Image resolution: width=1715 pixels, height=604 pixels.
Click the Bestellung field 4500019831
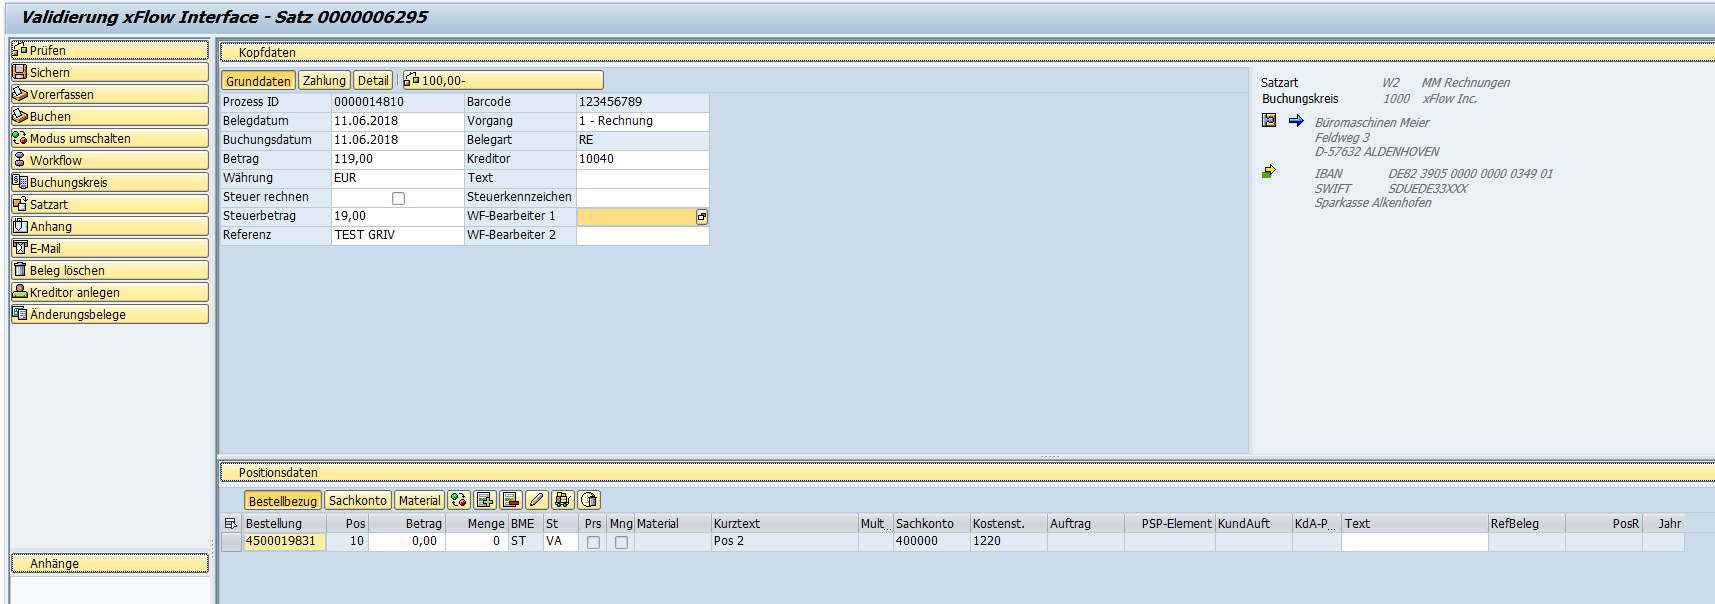tap(284, 541)
